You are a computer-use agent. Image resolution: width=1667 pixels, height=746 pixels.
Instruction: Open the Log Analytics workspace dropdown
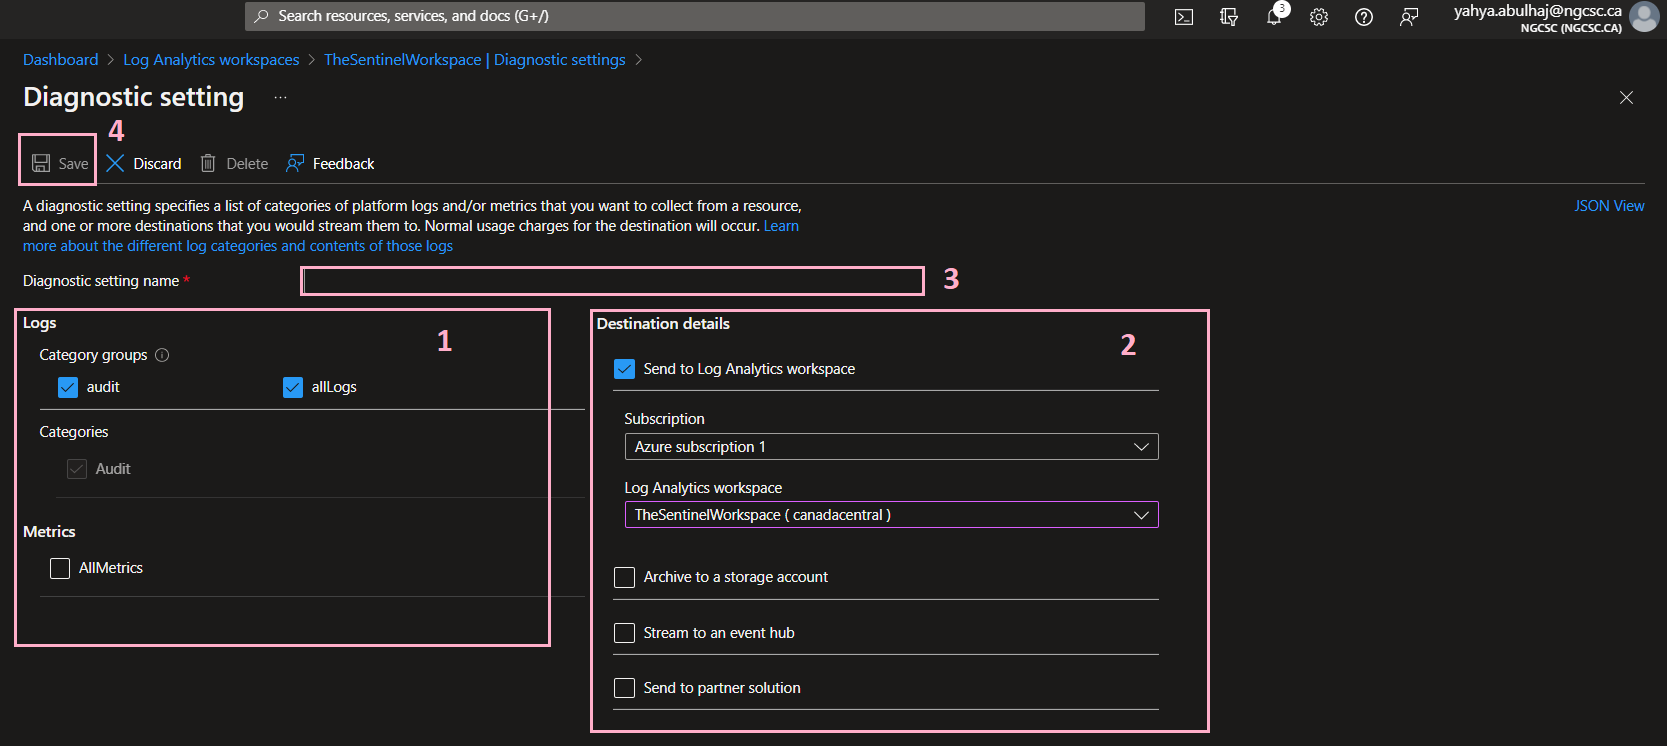(x=891, y=515)
